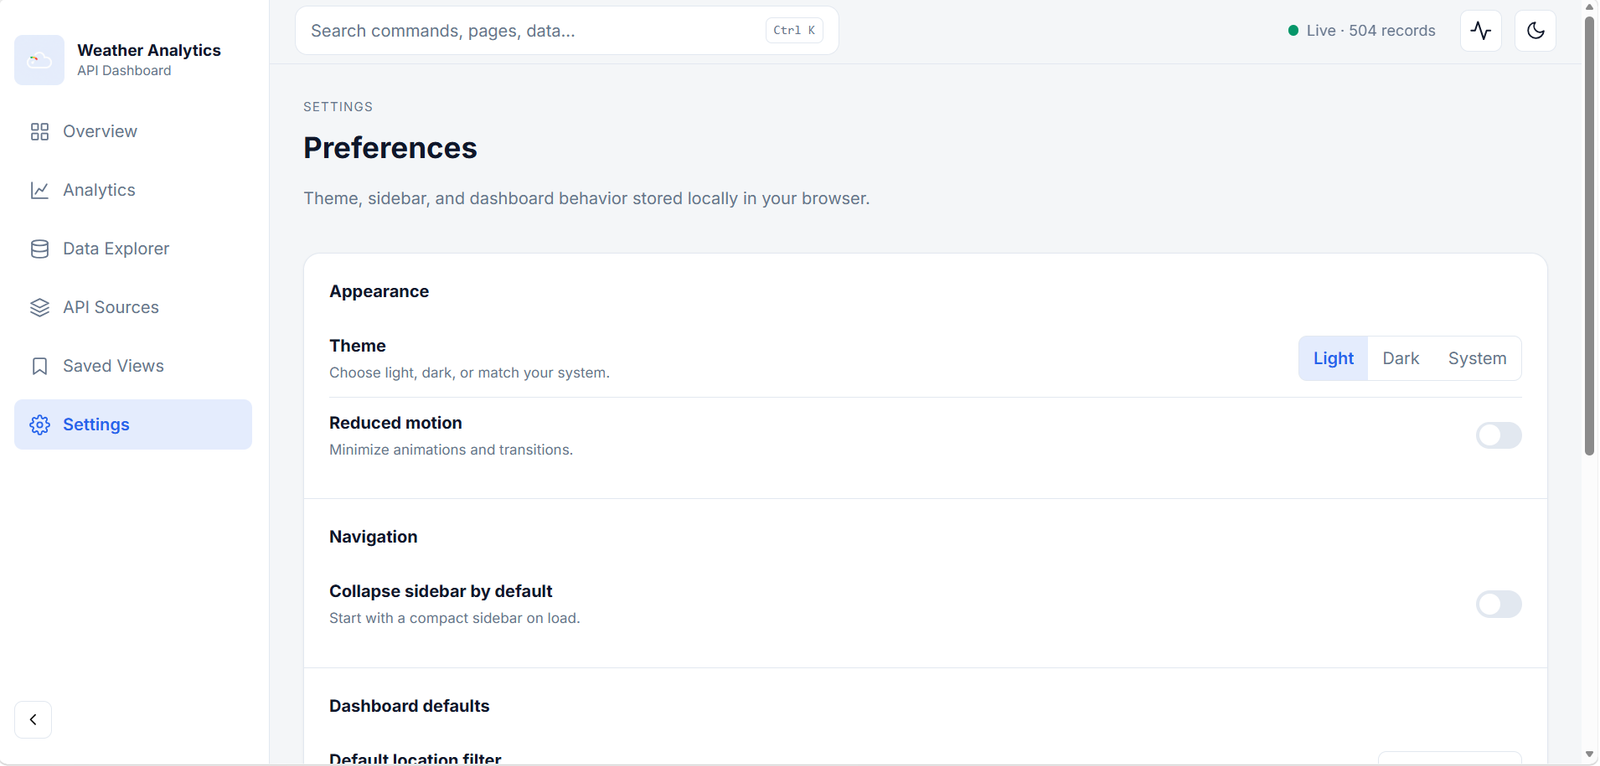1600x766 pixels.
Task: Select Settings in the sidebar
Action: click(x=133, y=425)
